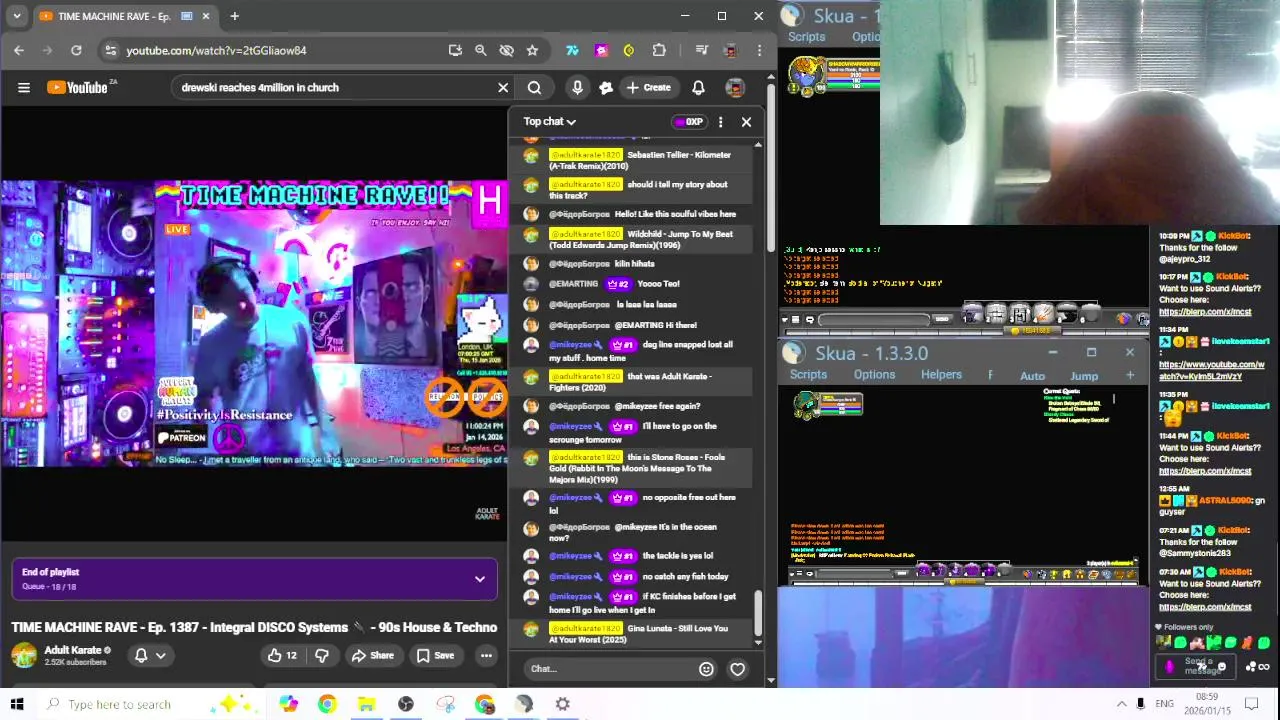Open the YouTube account avatar menu
Viewport: 1280px width, 720px height.
(735, 88)
